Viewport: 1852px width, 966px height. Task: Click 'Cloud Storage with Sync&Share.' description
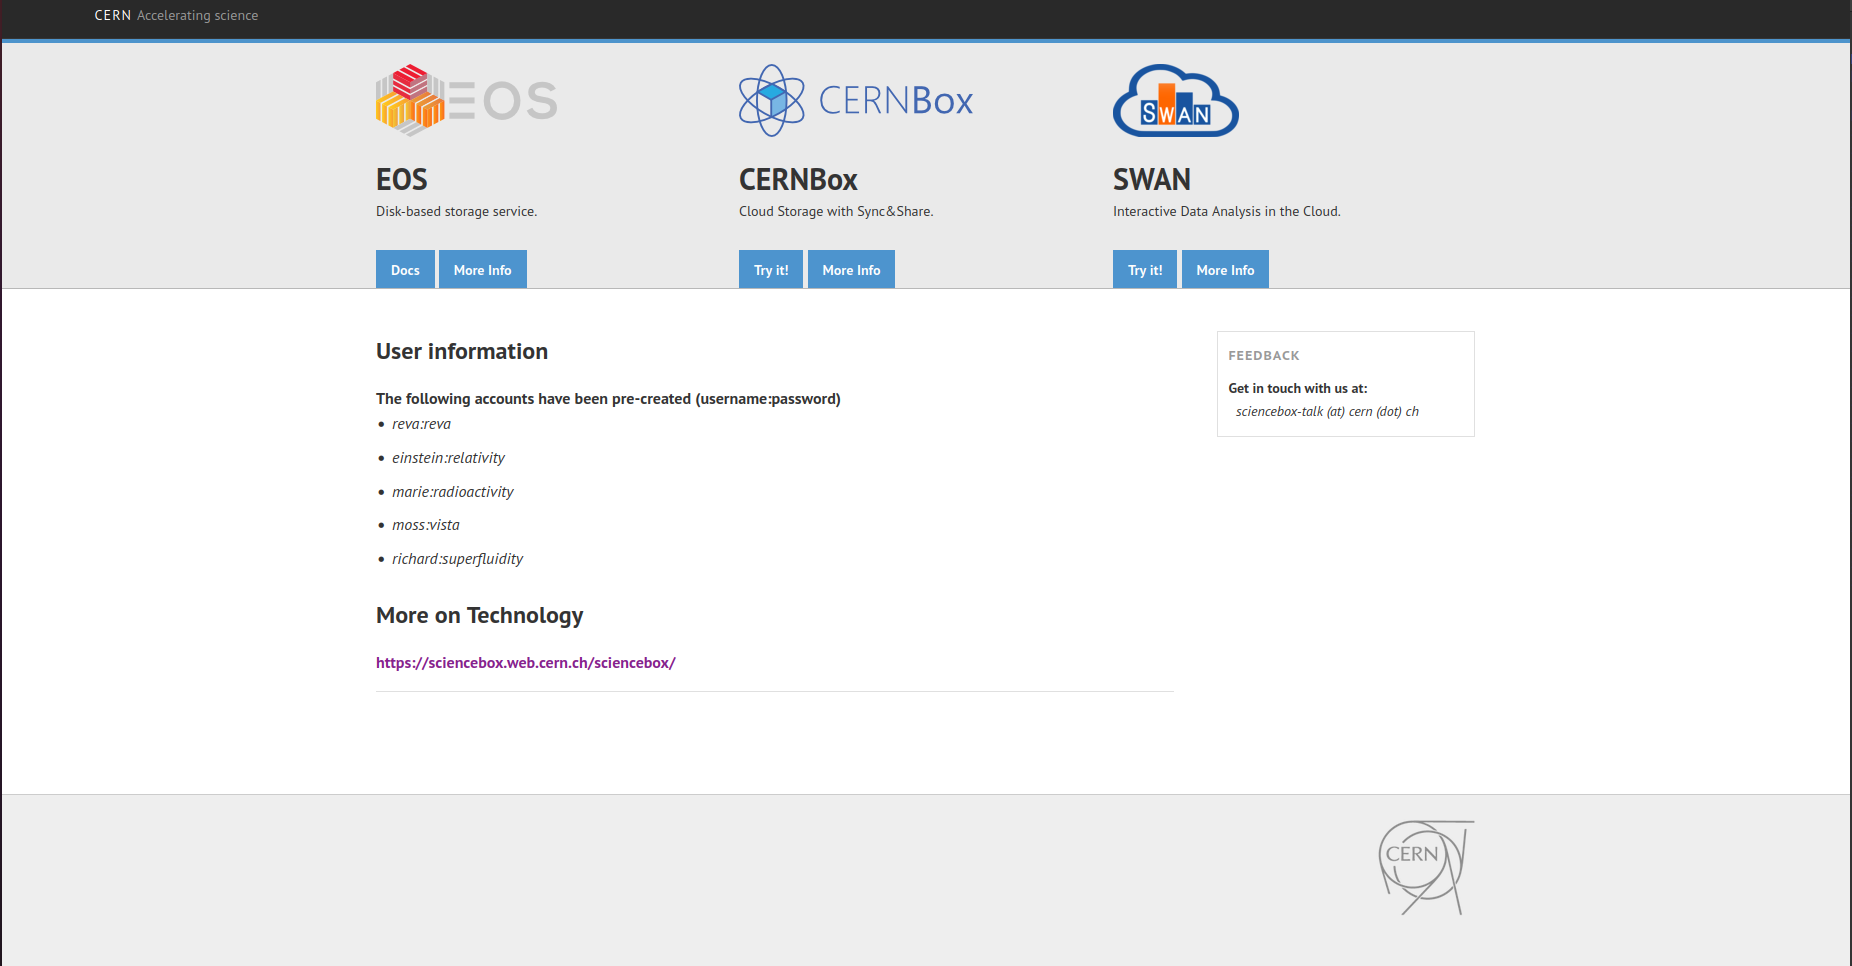(x=836, y=212)
